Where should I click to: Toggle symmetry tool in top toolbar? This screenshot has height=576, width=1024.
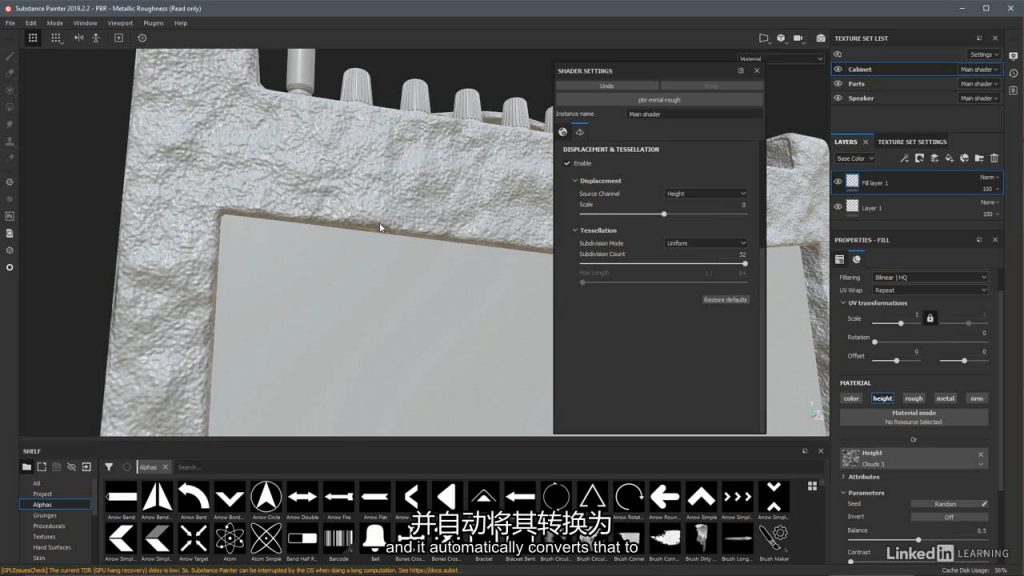click(x=79, y=38)
